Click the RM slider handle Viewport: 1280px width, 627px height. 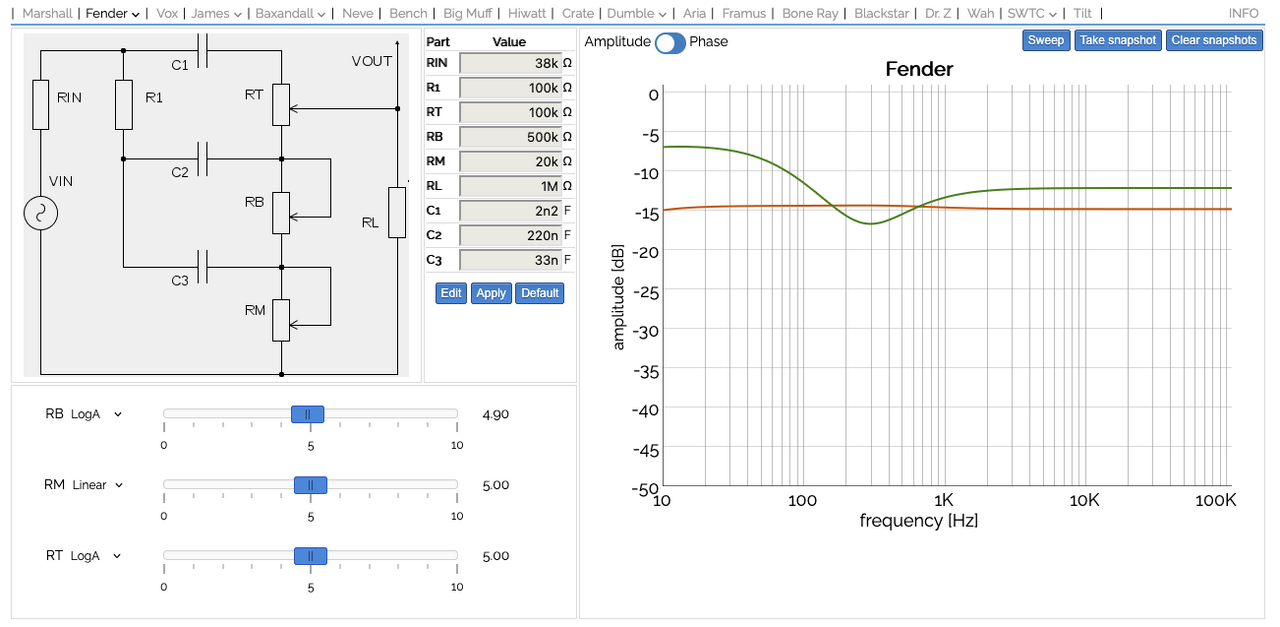(310, 485)
